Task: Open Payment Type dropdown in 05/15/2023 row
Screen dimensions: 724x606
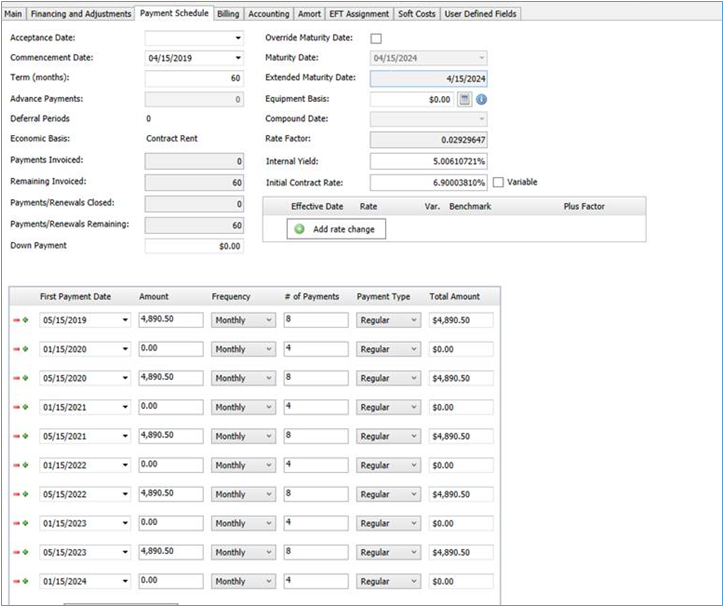Action: pos(414,552)
